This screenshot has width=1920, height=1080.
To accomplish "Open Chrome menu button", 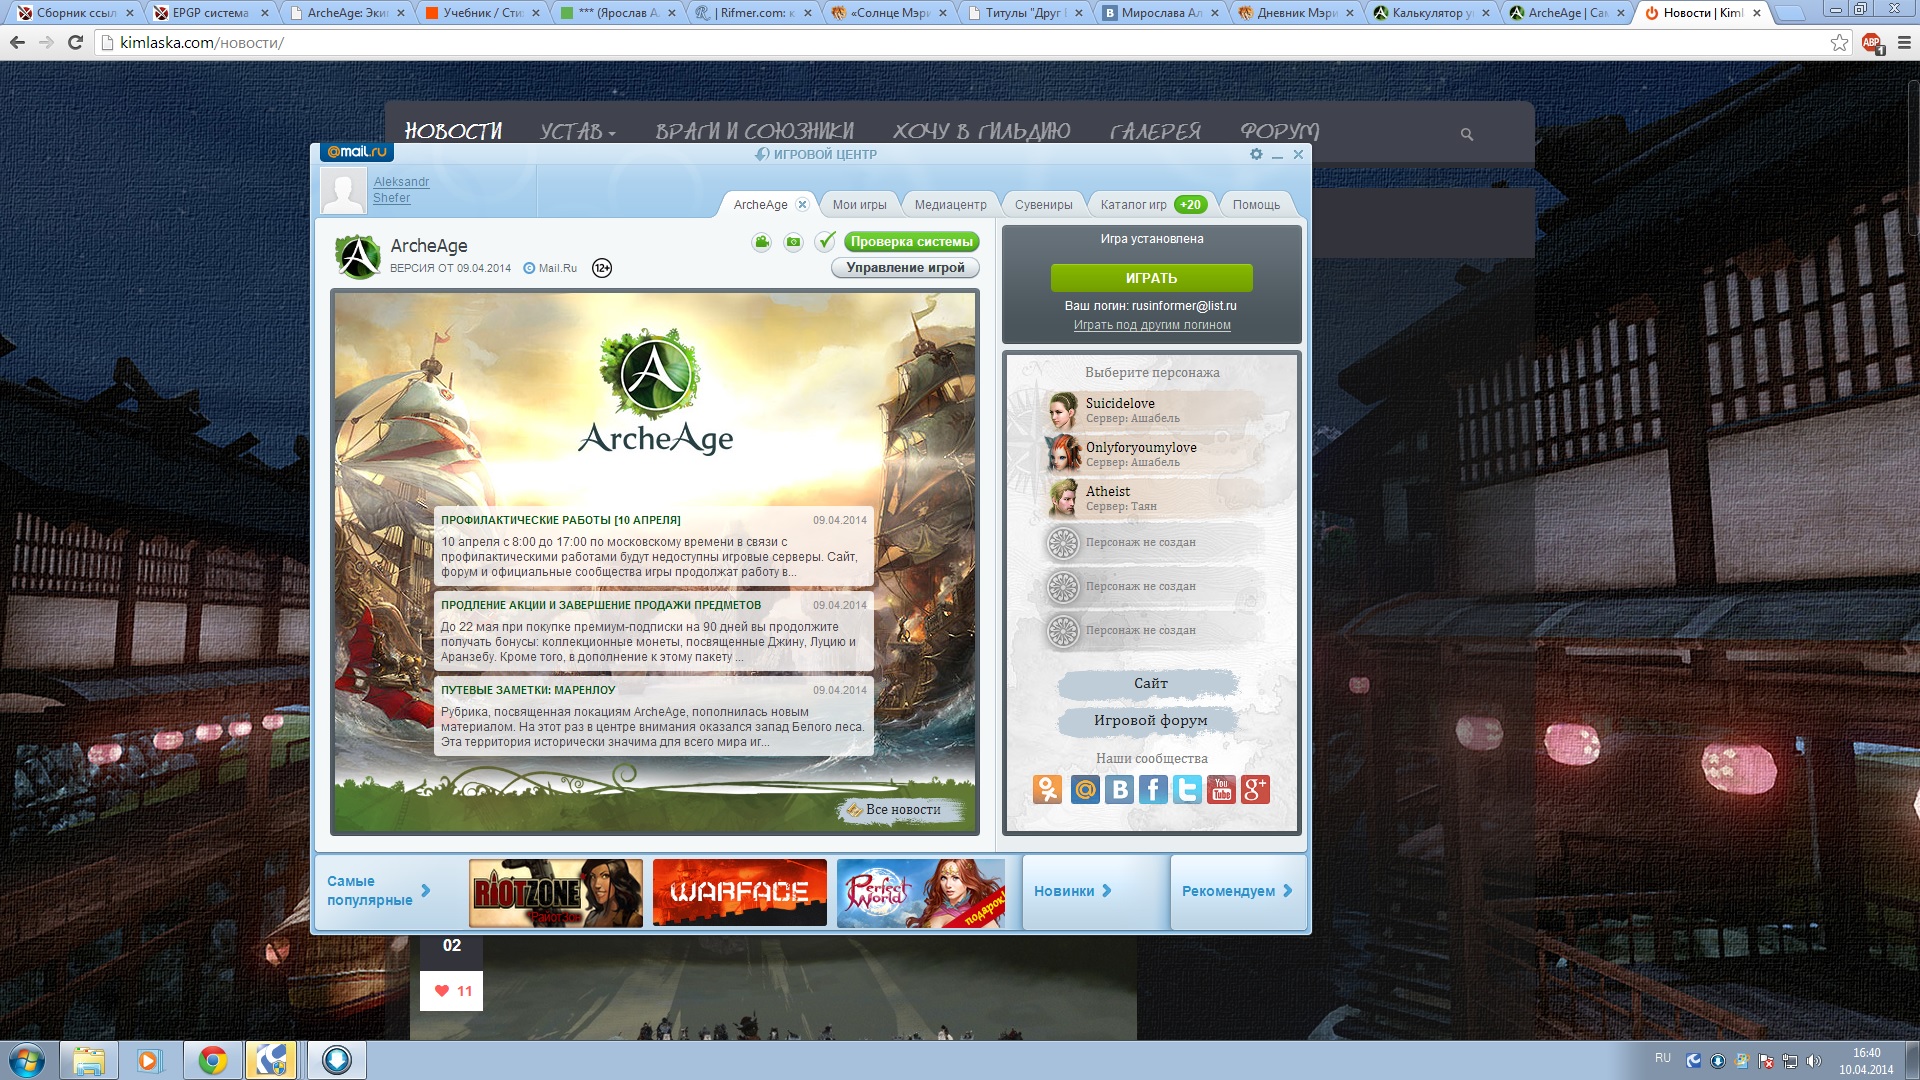I will coord(1904,43).
